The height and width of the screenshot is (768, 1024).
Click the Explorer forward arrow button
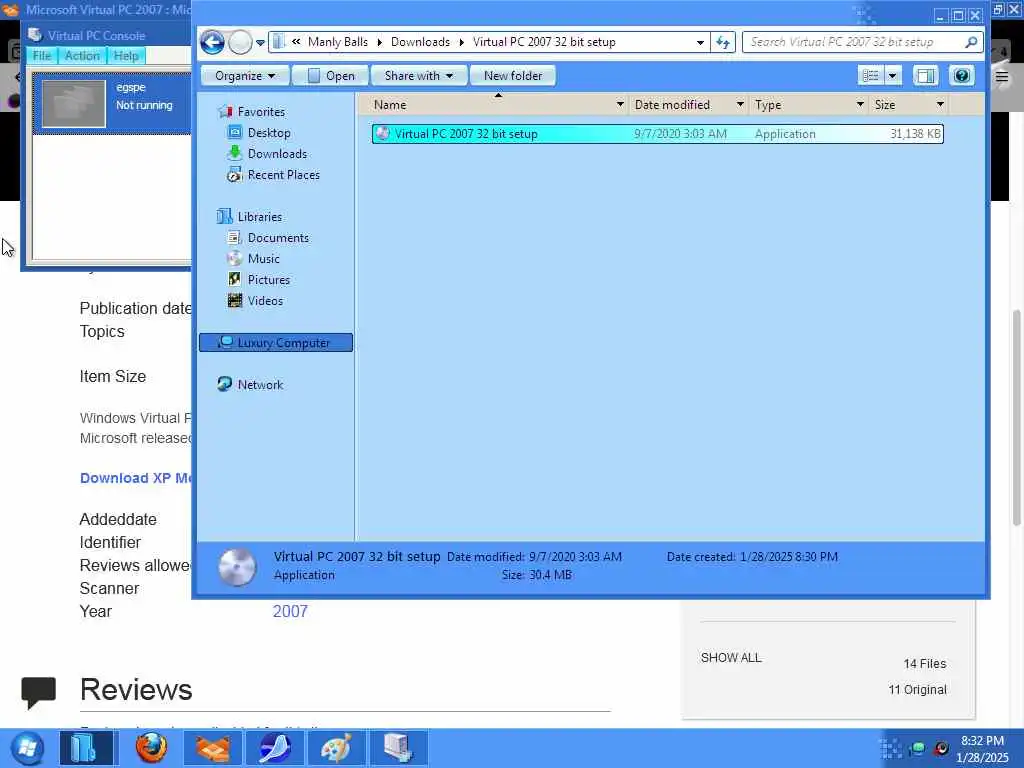click(240, 42)
